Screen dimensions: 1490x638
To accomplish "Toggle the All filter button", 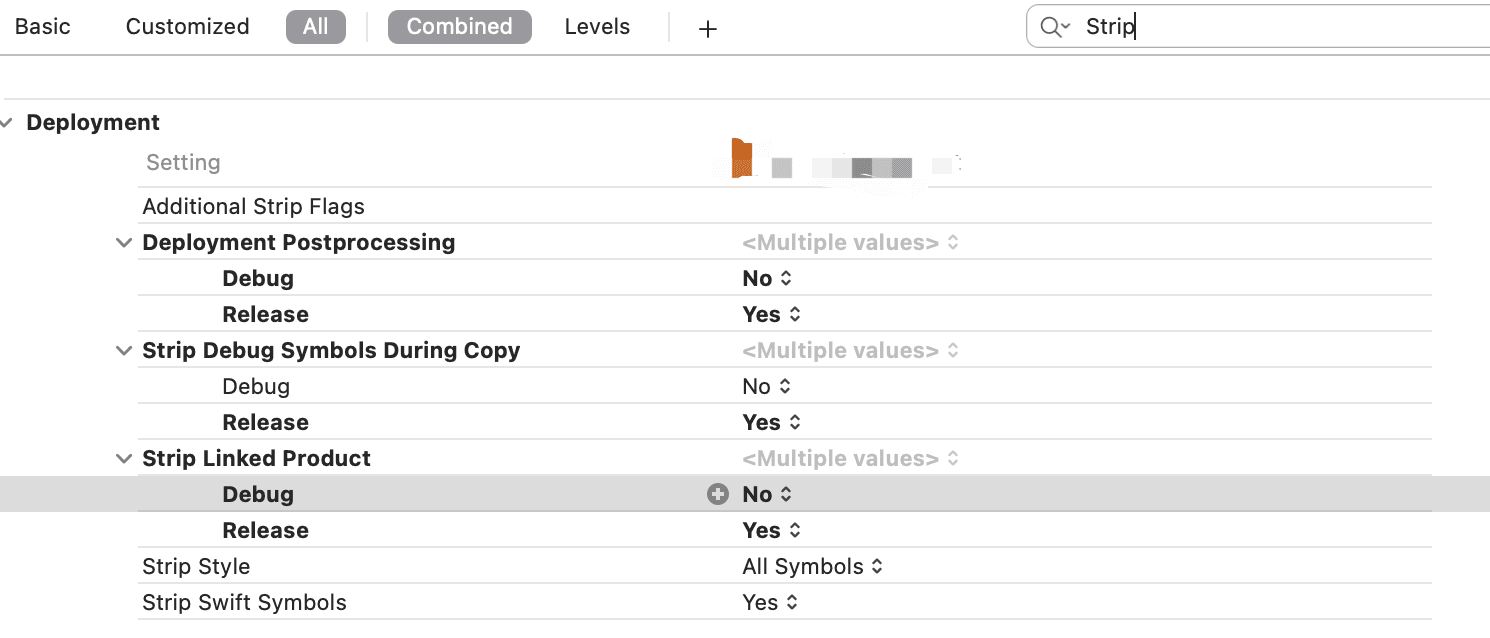I will pyautogui.click(x=315, y=27).
